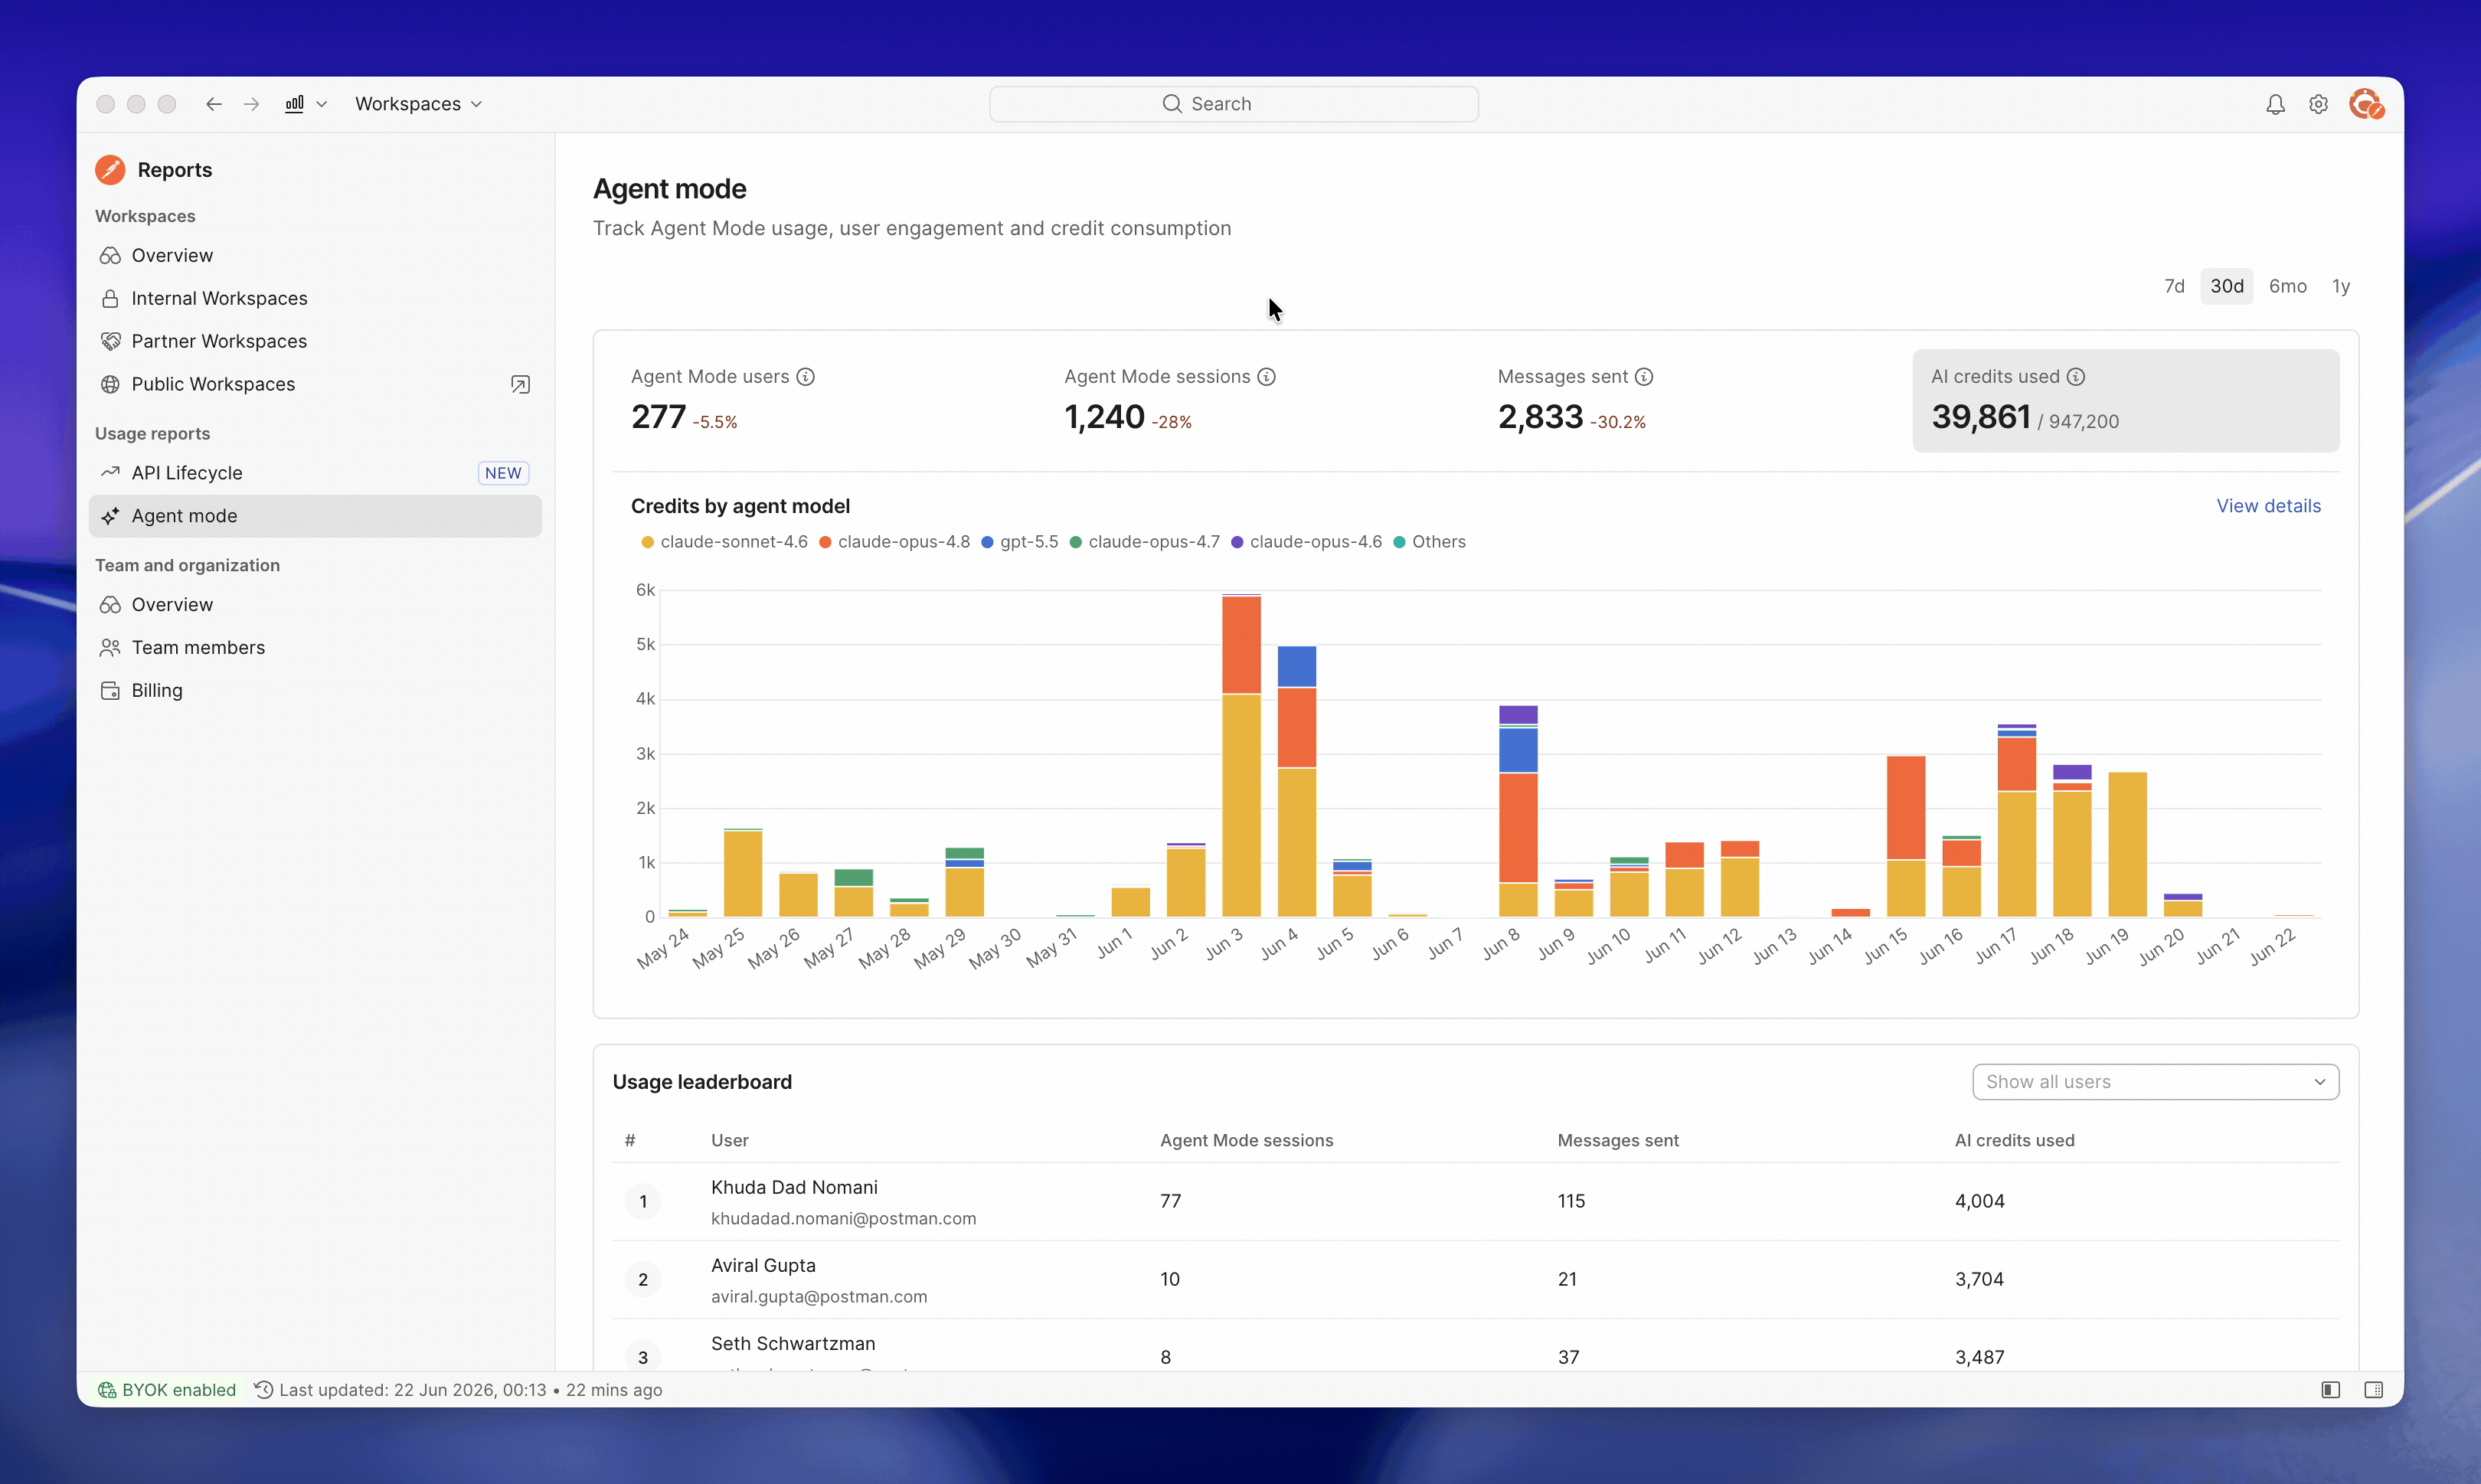The width and height of the screenshot is (2481, 1484).
Task: Click Aviral Gupta leaderboard row
Action: point(1475,1280)
